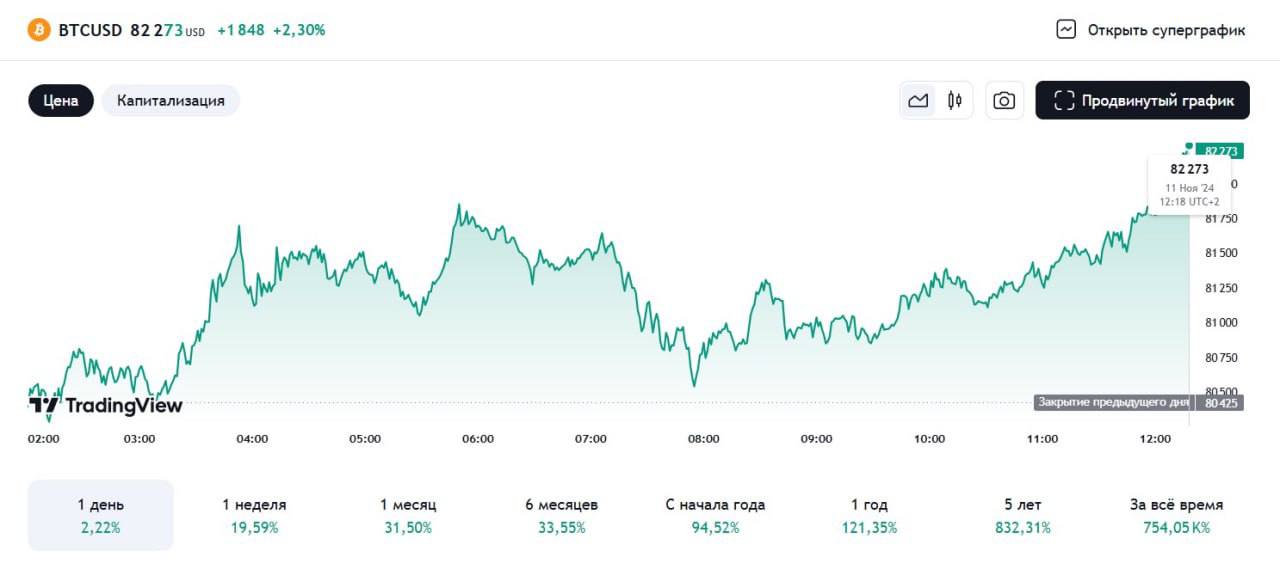
Task: Switch to the candlestick chart view
Action: [955, 100]
